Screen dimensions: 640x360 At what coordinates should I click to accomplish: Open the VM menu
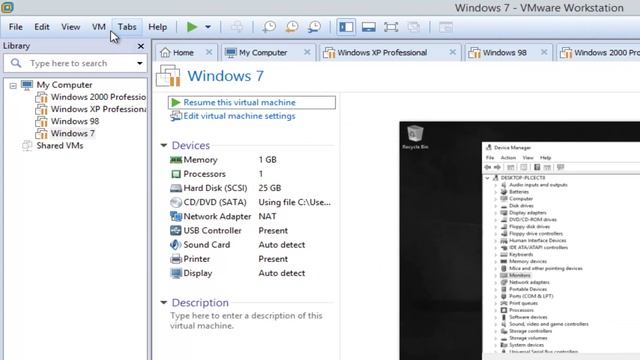tap(98, 27)
